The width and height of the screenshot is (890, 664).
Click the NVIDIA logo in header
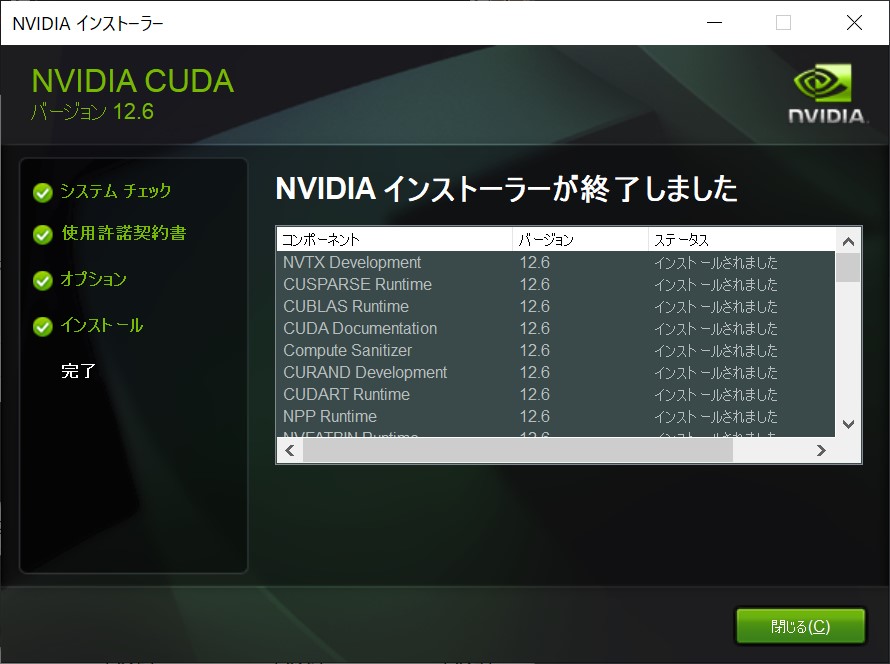pyautogui.click(x=827, y=94)
